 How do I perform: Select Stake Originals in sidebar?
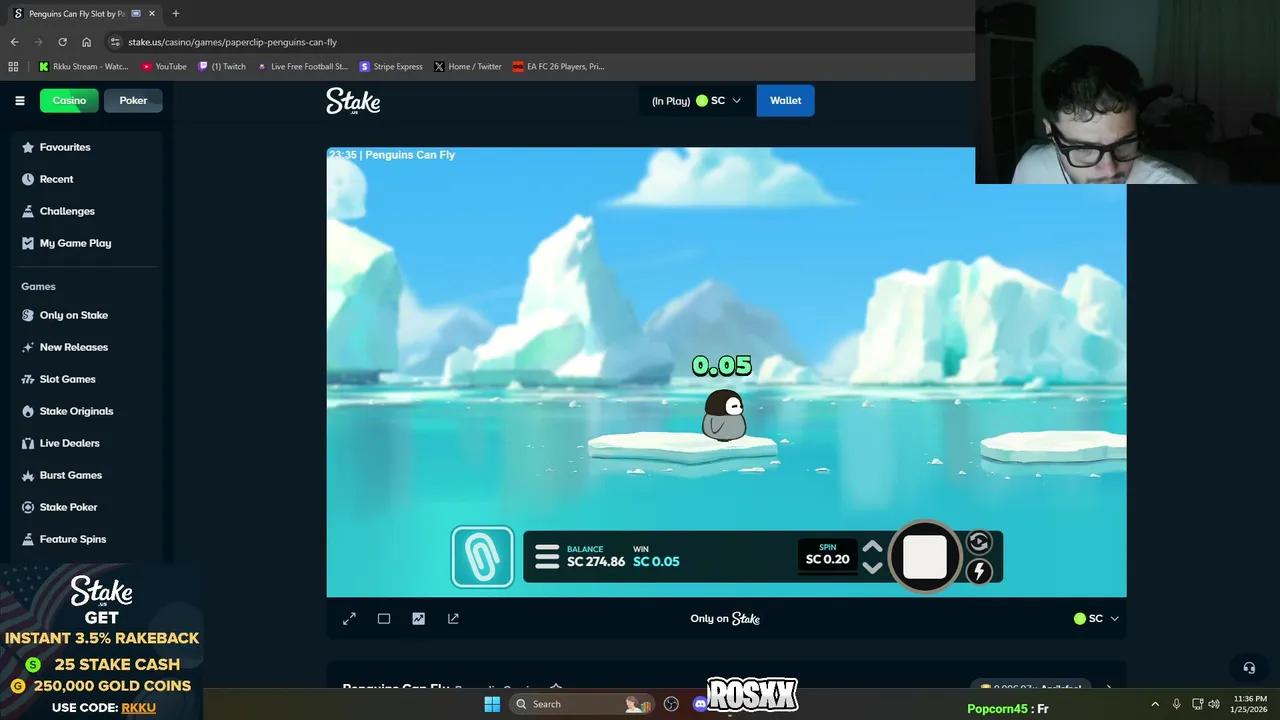pyautogui.click(x=76, y=411)
